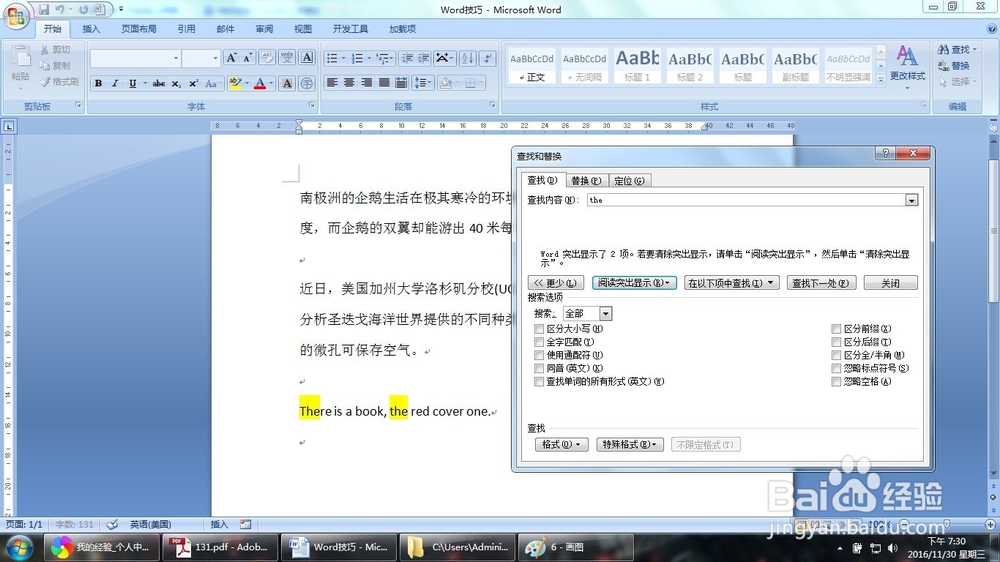
Task: Apply the 标题 1 style
Action: coord(637,65)
